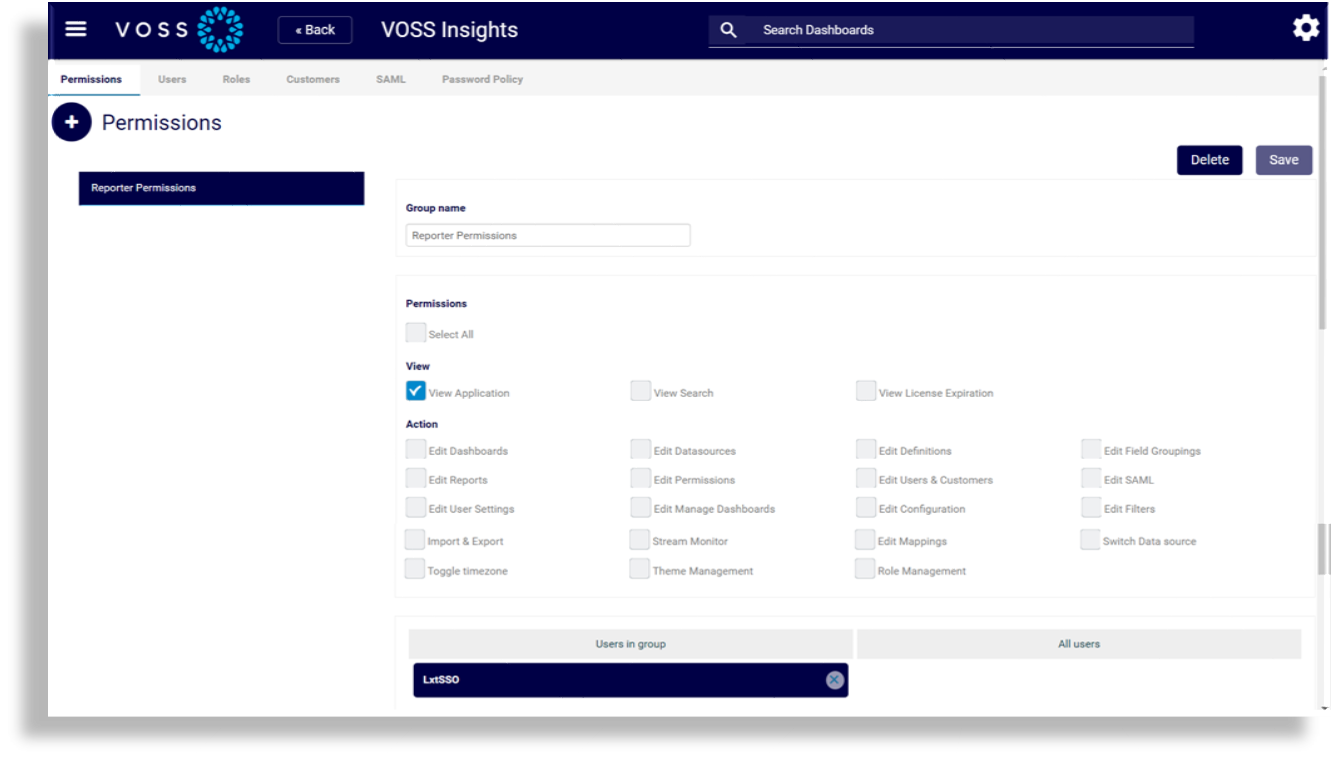1333x760 pixels.
Task: Add a new permission group with the plus icon
Action: pos(70,121)
